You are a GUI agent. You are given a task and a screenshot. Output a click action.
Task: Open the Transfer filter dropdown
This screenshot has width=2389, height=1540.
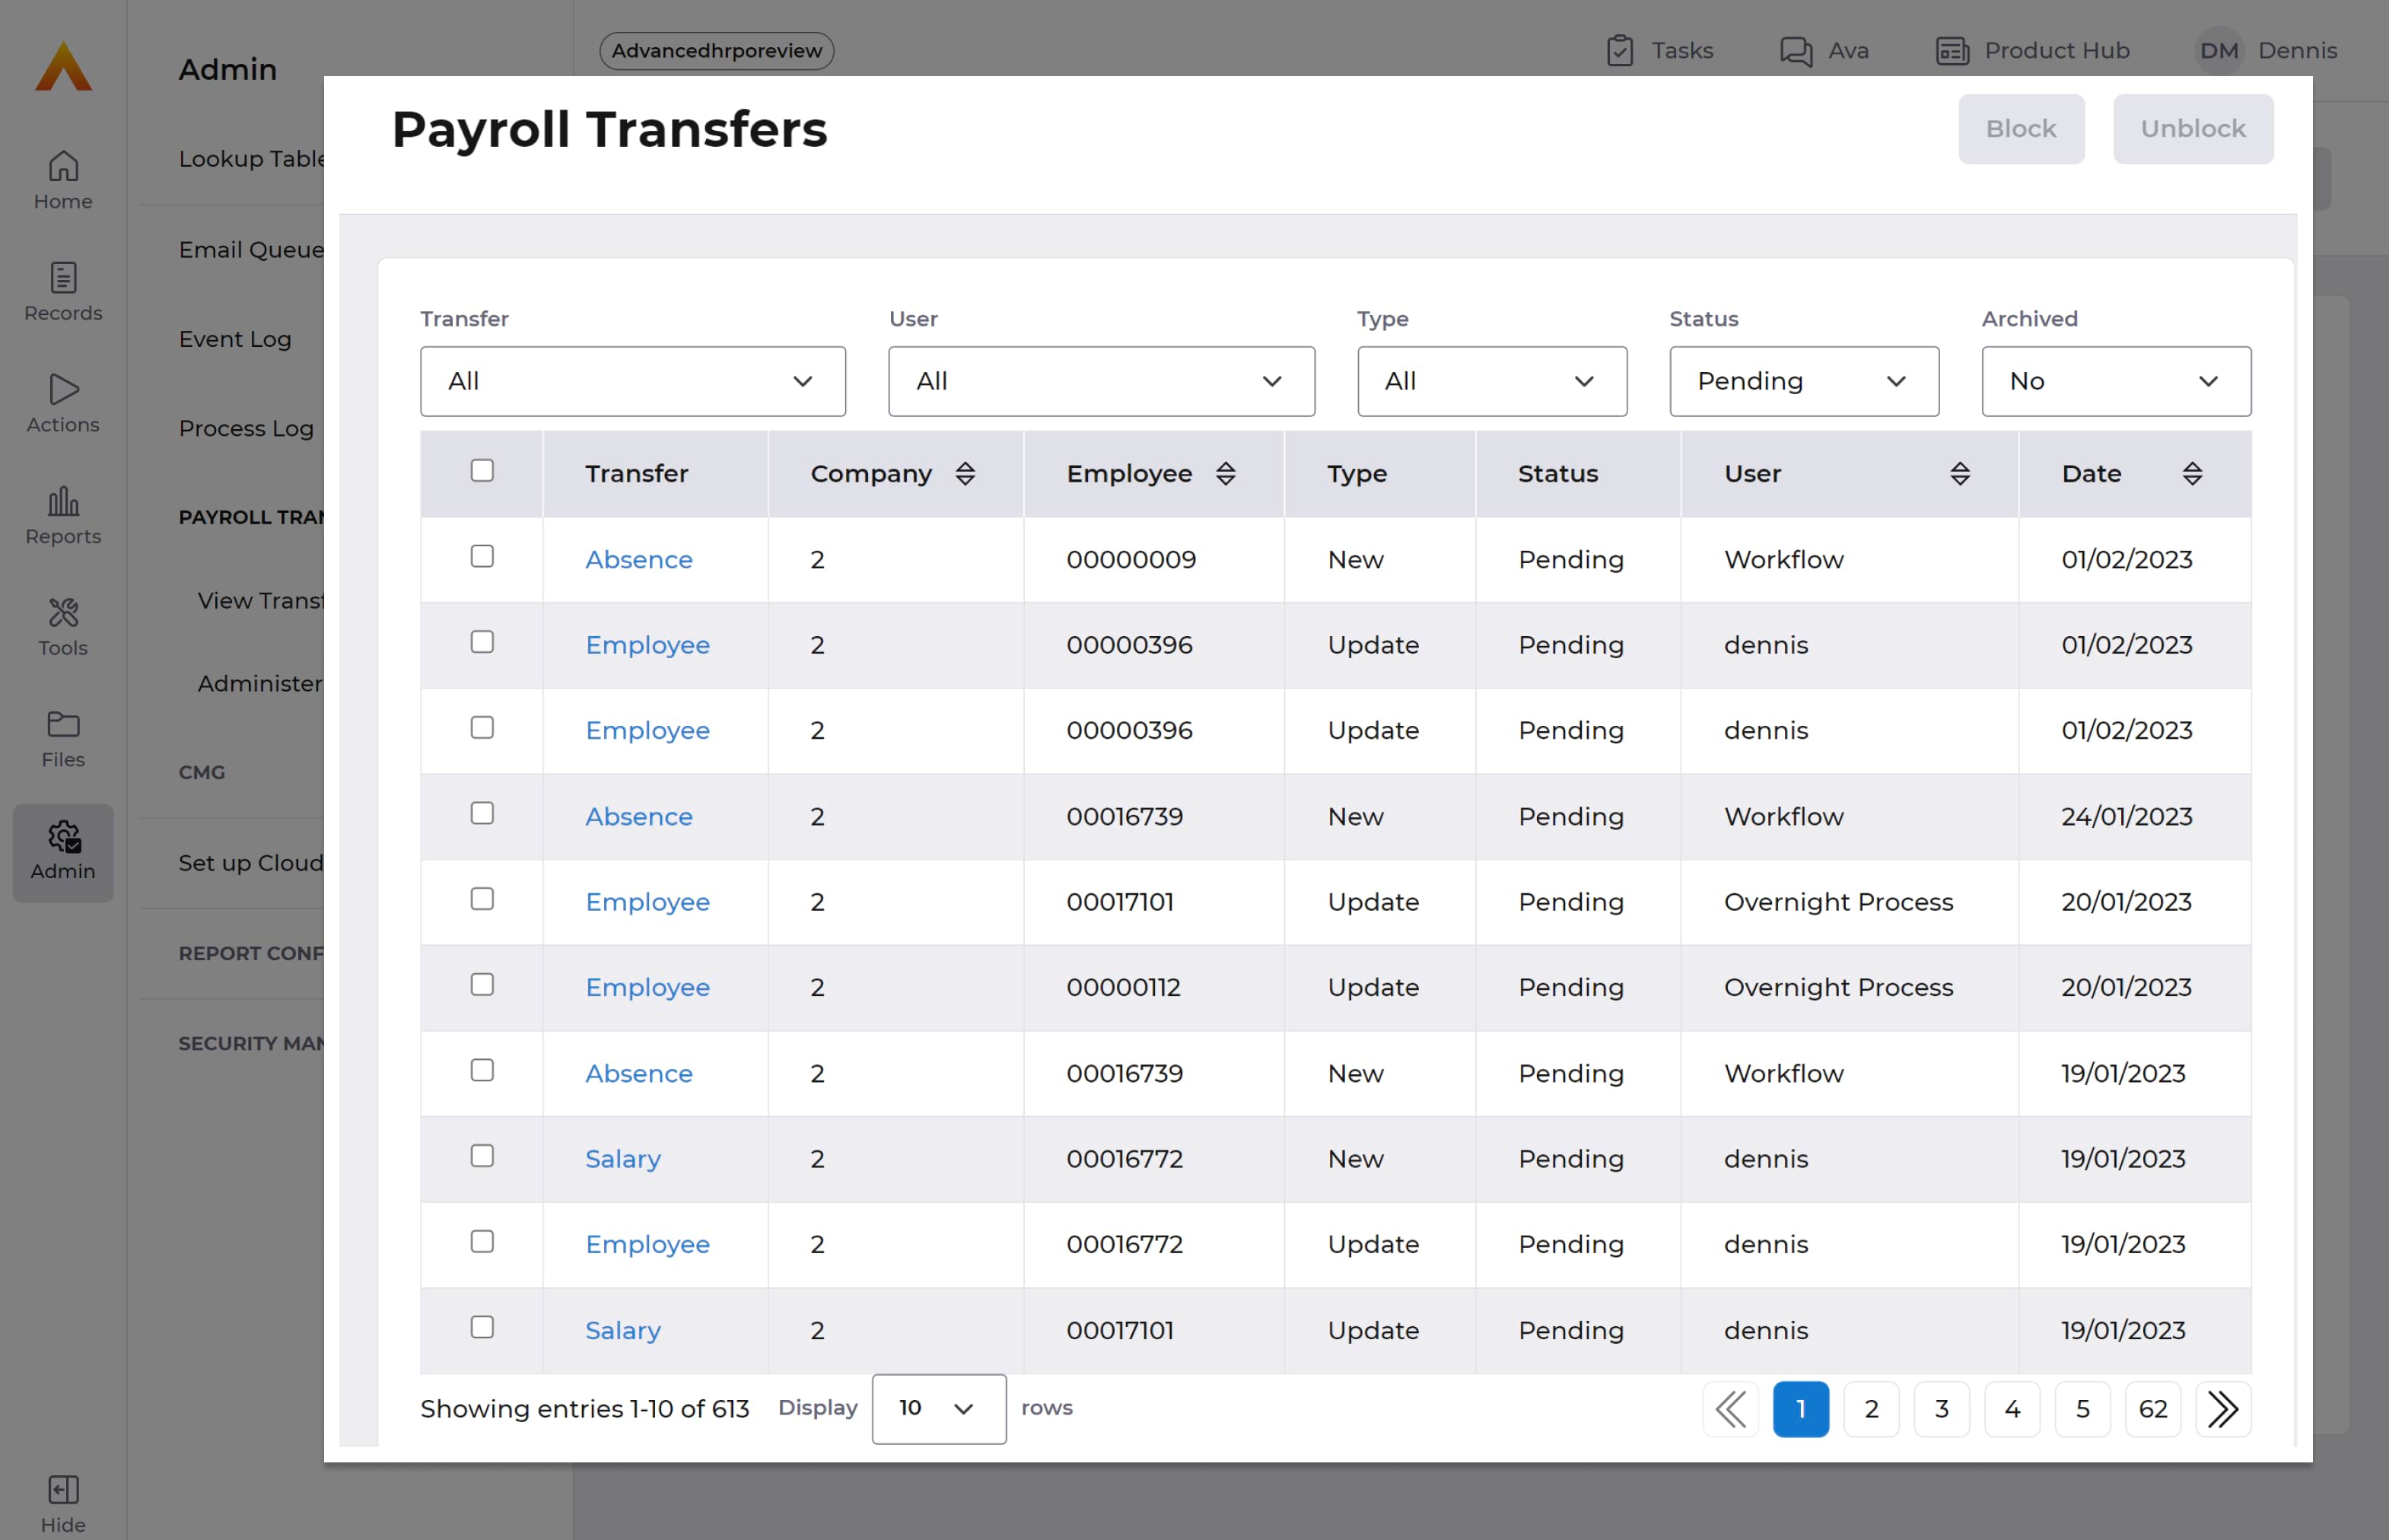(633, 381)
